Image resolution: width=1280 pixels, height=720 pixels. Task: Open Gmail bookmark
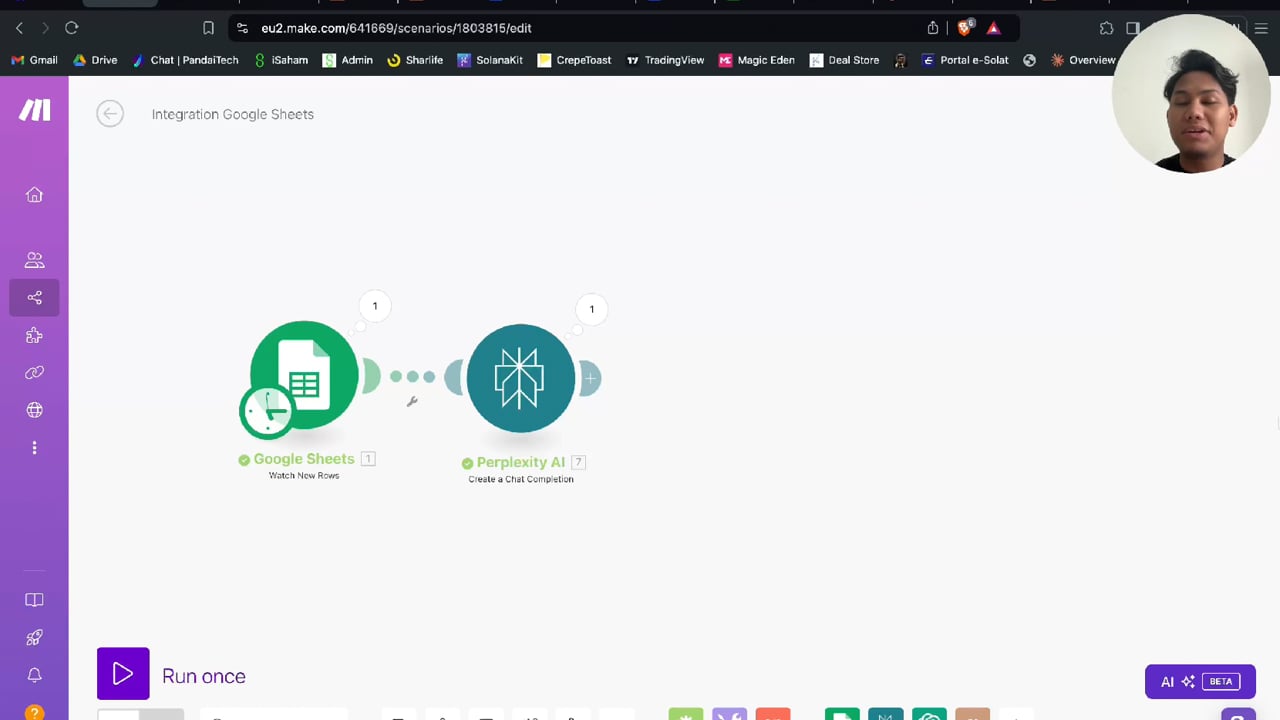click(34, 60)
